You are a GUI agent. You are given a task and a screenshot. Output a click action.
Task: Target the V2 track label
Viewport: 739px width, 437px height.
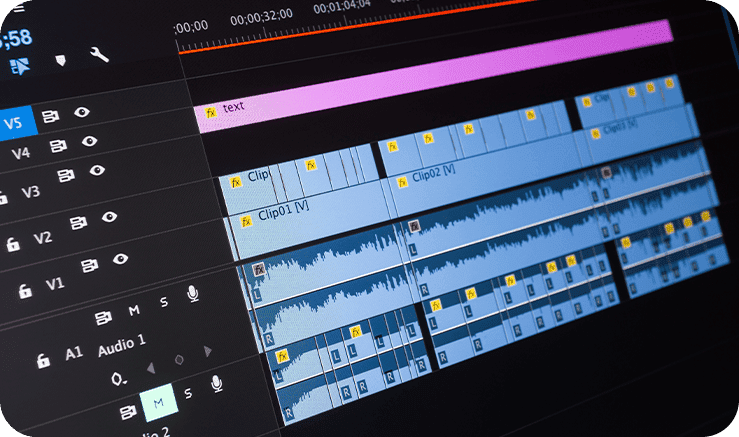point(42,238)
